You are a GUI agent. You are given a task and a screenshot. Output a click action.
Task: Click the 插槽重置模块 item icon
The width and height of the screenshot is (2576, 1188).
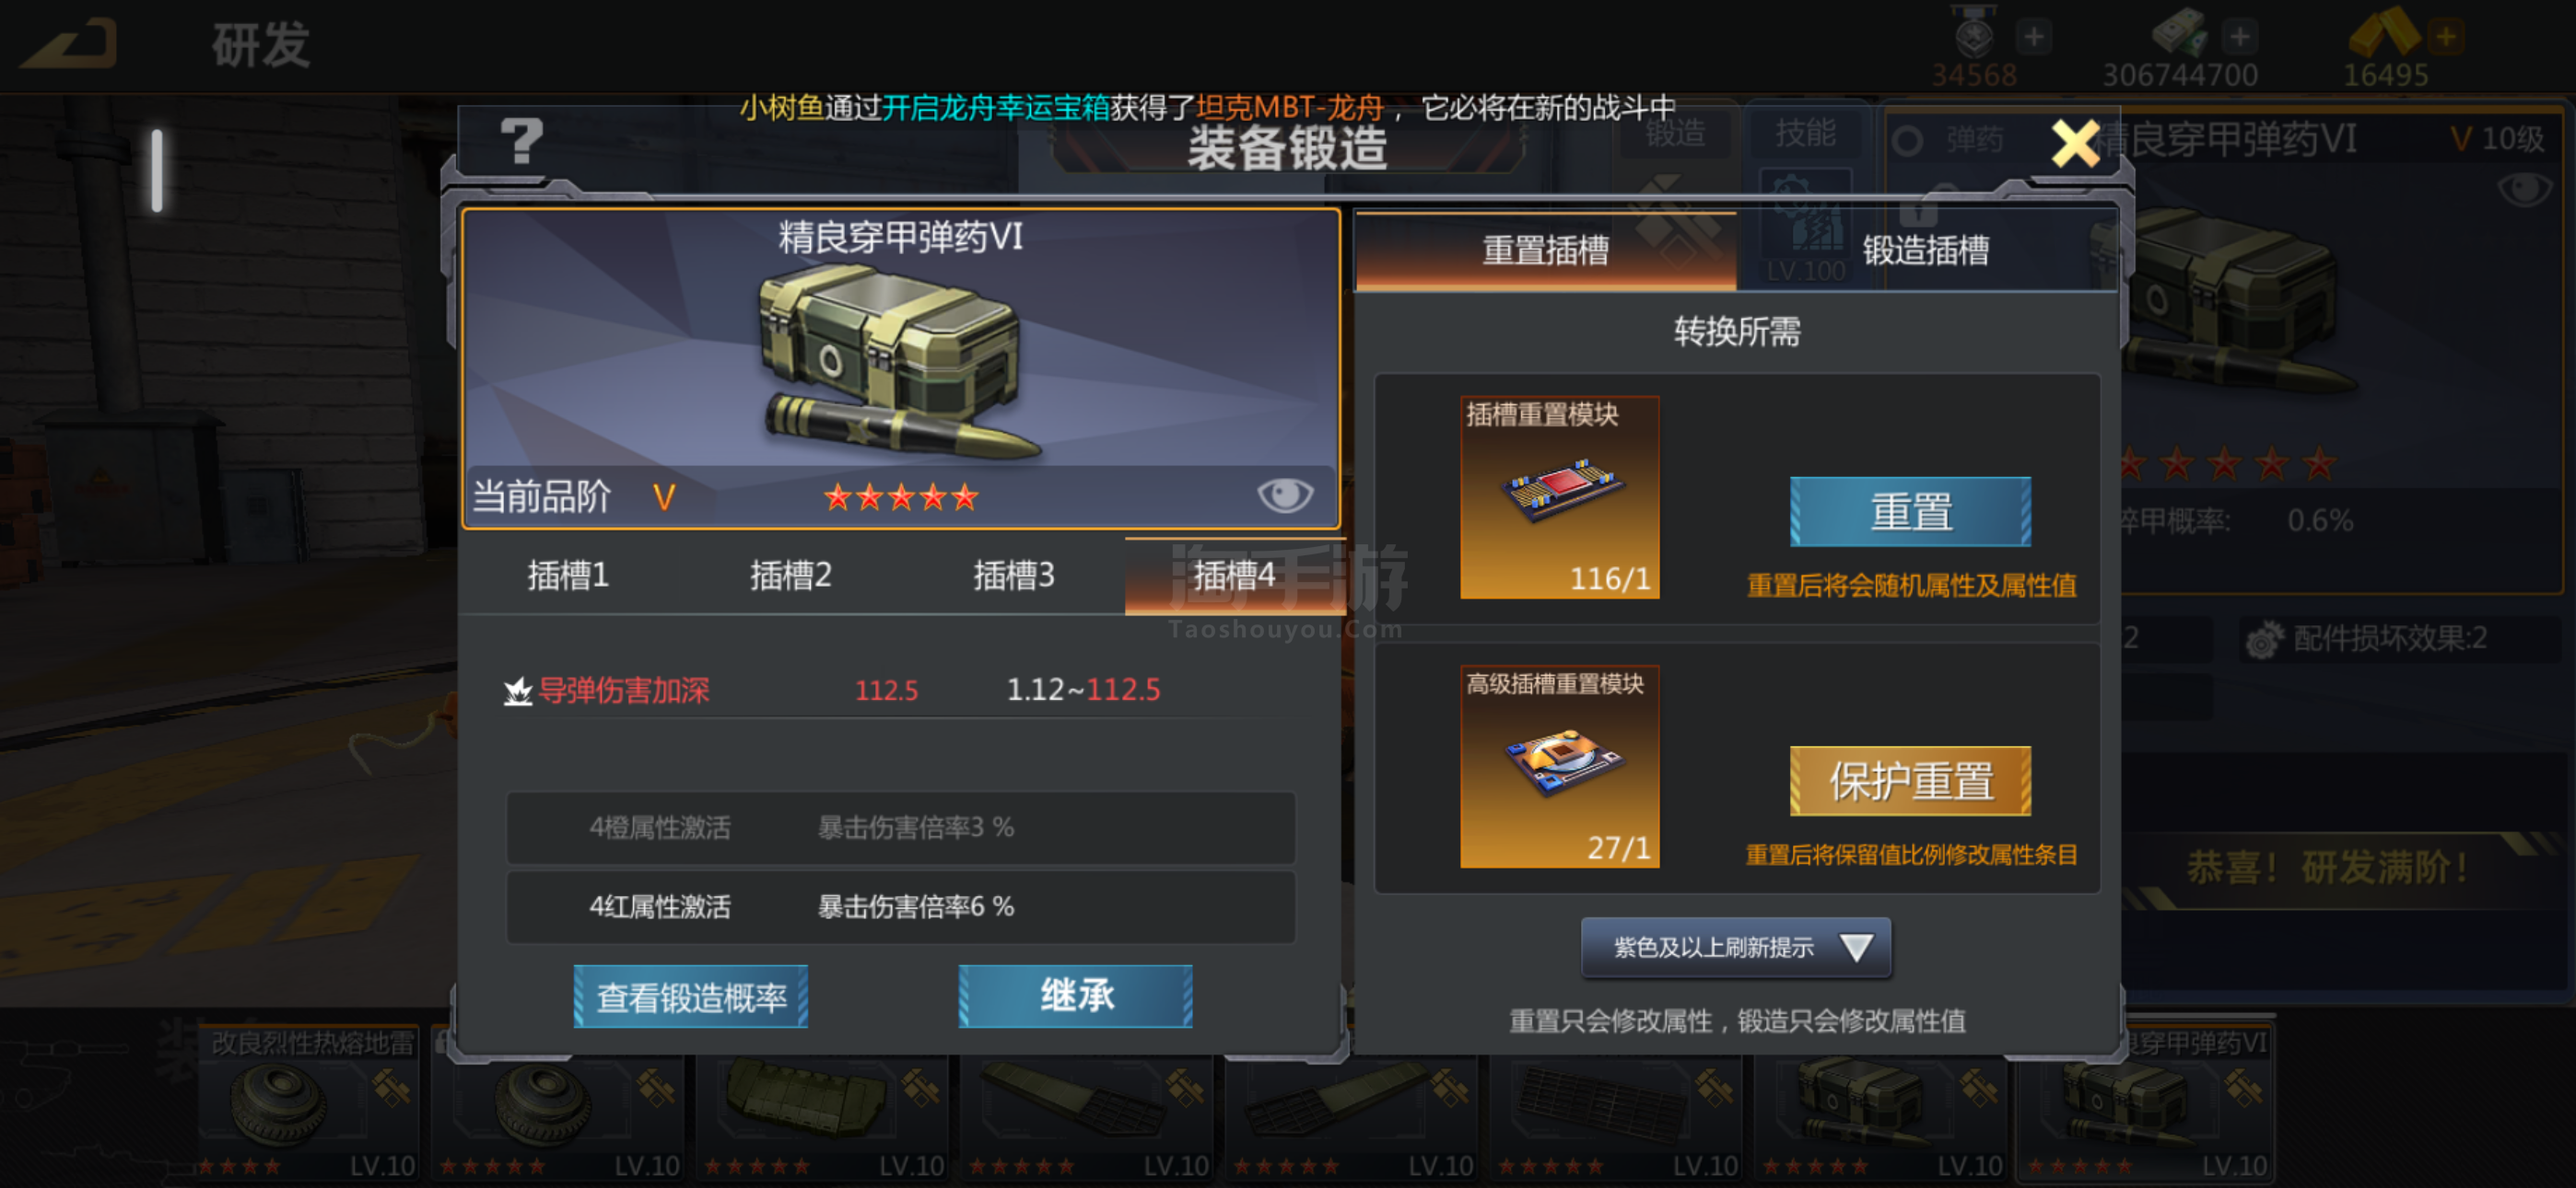point(1559,497)
